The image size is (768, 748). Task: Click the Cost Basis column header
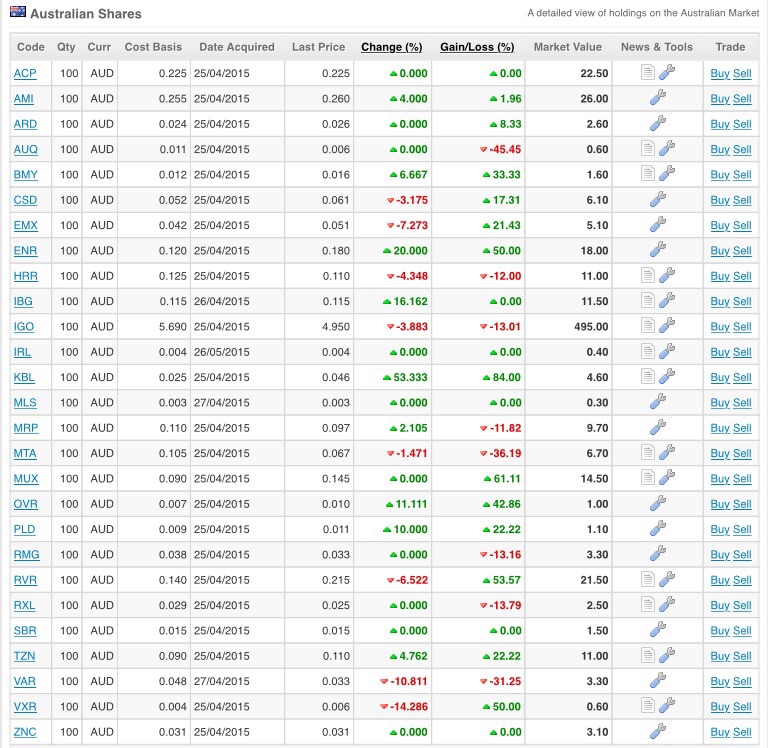(x=153, y=47)
